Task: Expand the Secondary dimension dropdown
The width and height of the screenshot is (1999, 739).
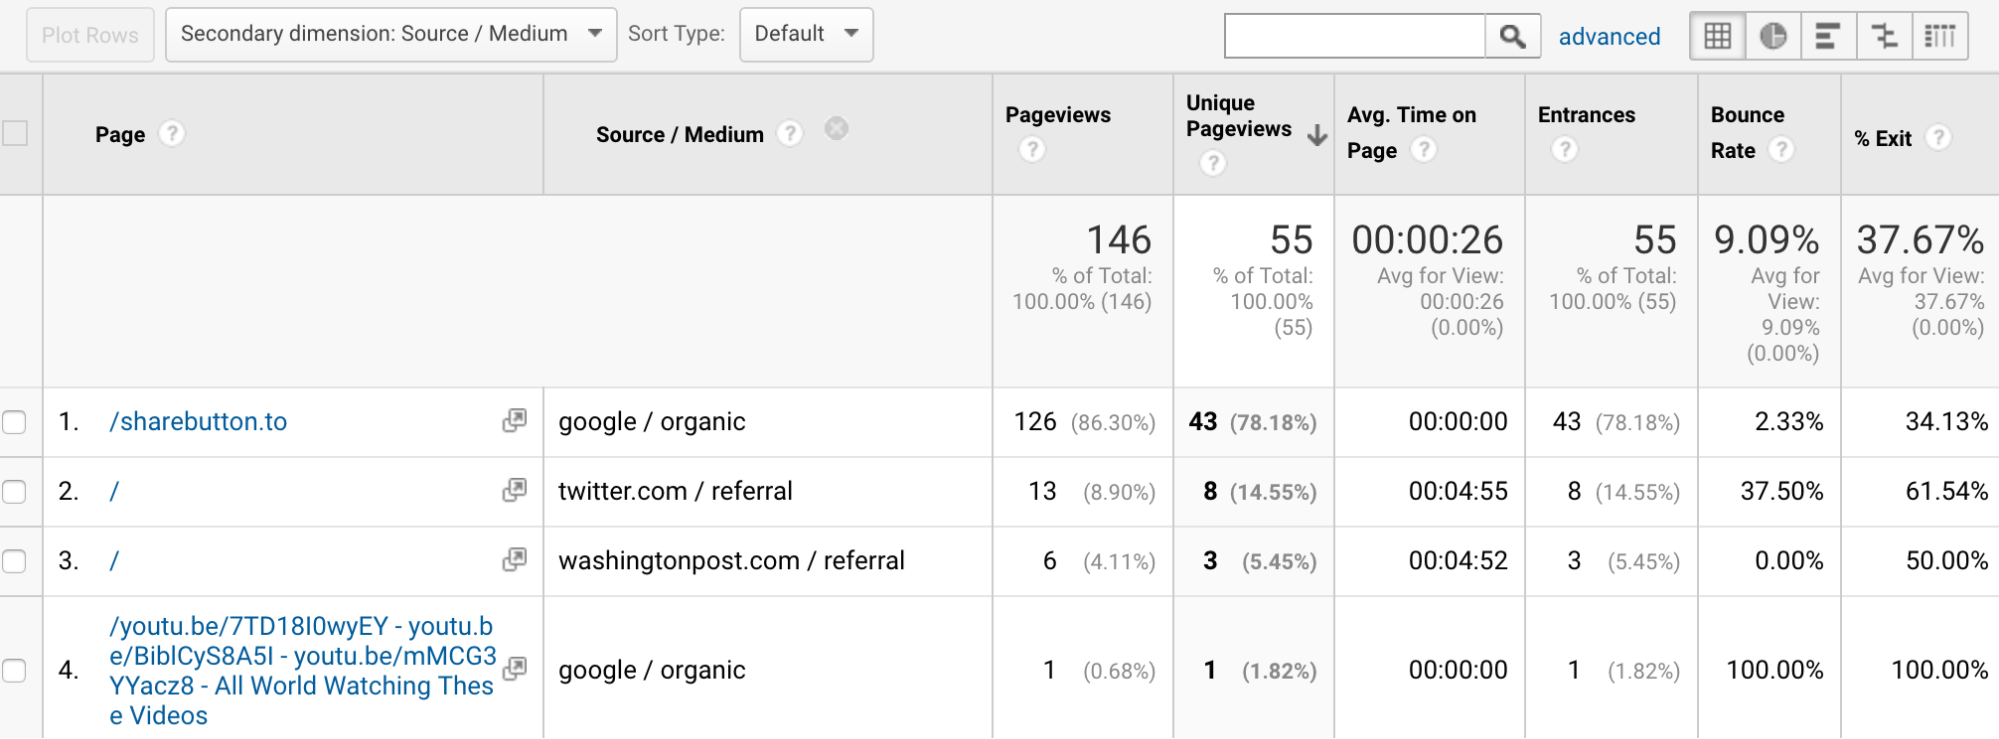Action: click(x=390, y=34)
